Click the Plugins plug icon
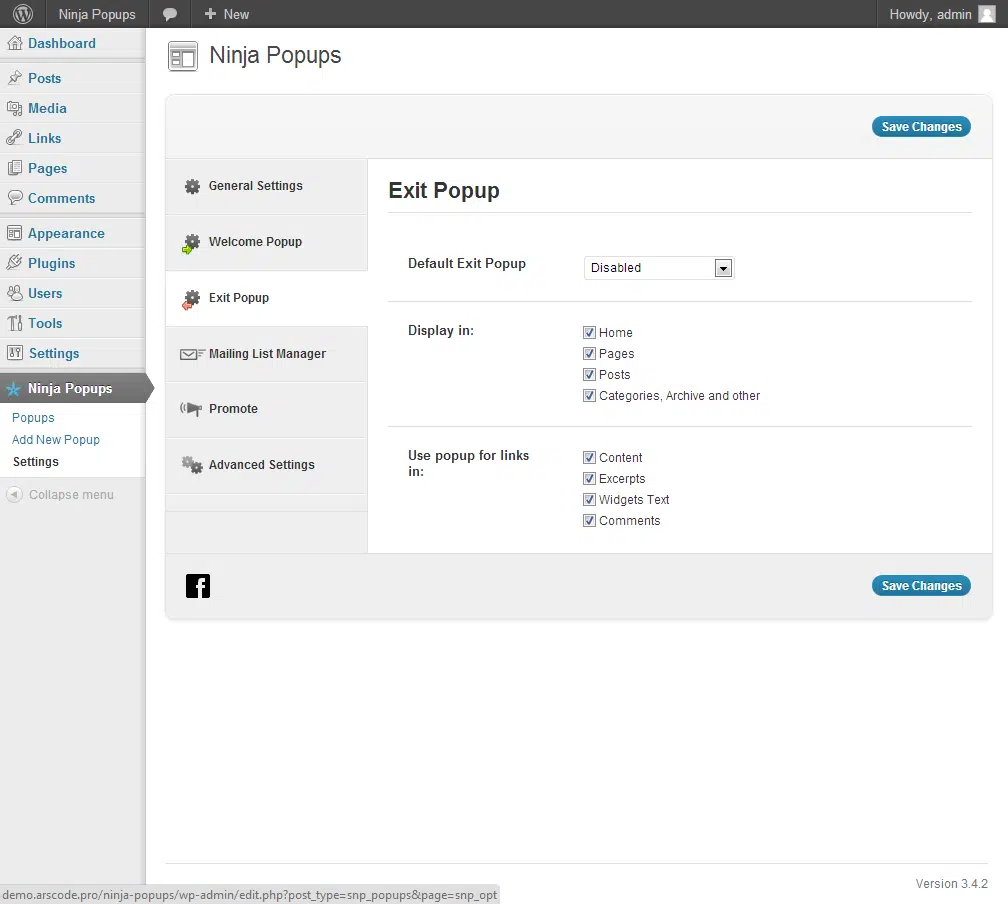Viewport: 1008px width, 904px height. click(x=14, y=262)
